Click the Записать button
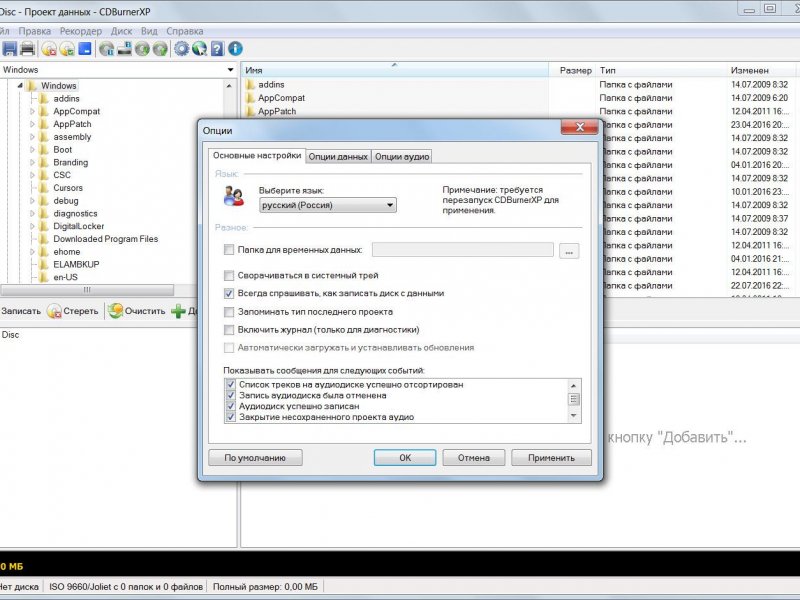 tap(20, 311)
